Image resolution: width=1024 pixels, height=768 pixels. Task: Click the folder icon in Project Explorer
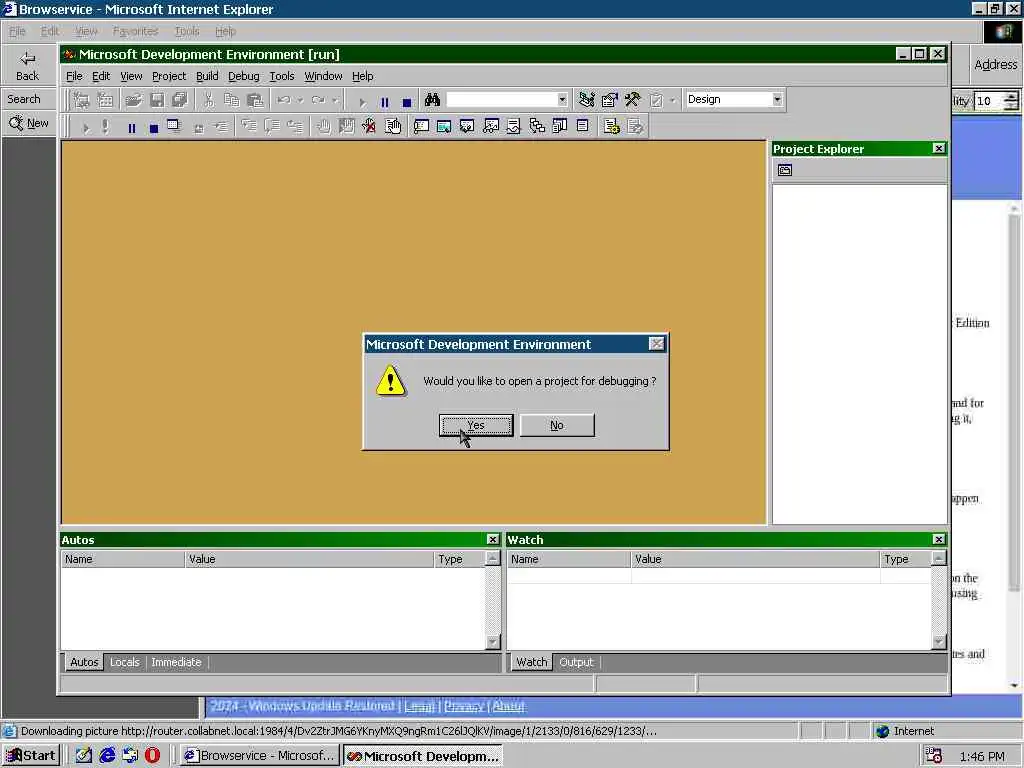[x=784, y=170]
